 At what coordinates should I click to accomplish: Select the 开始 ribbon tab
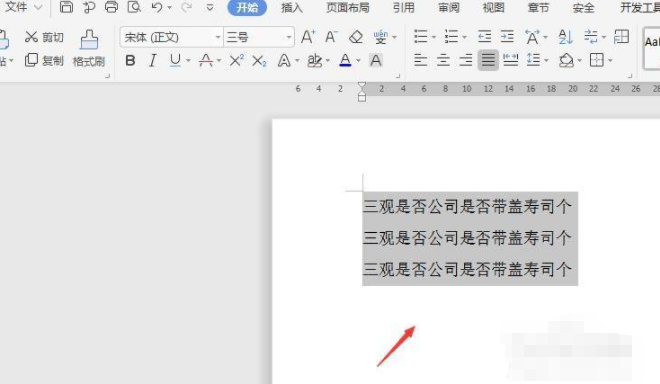point(247,8)
